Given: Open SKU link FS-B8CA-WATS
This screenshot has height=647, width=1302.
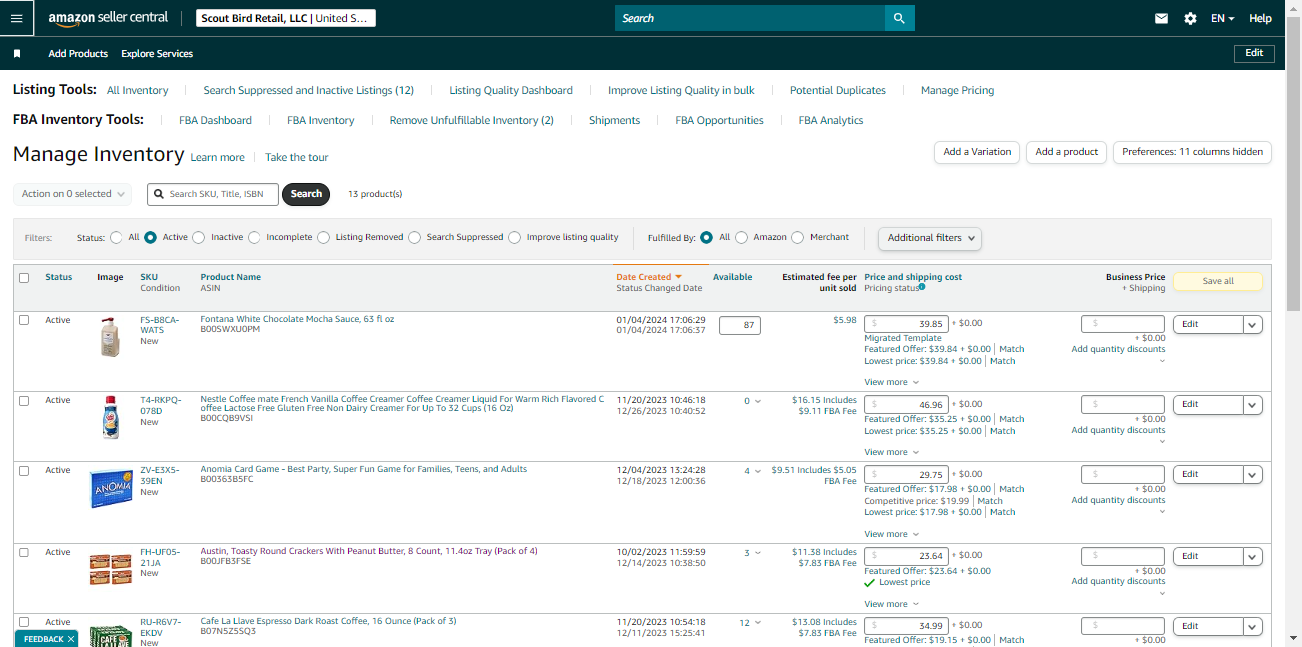Looking at the screenshot, I should pyautogui.click(x=160, y=324).
